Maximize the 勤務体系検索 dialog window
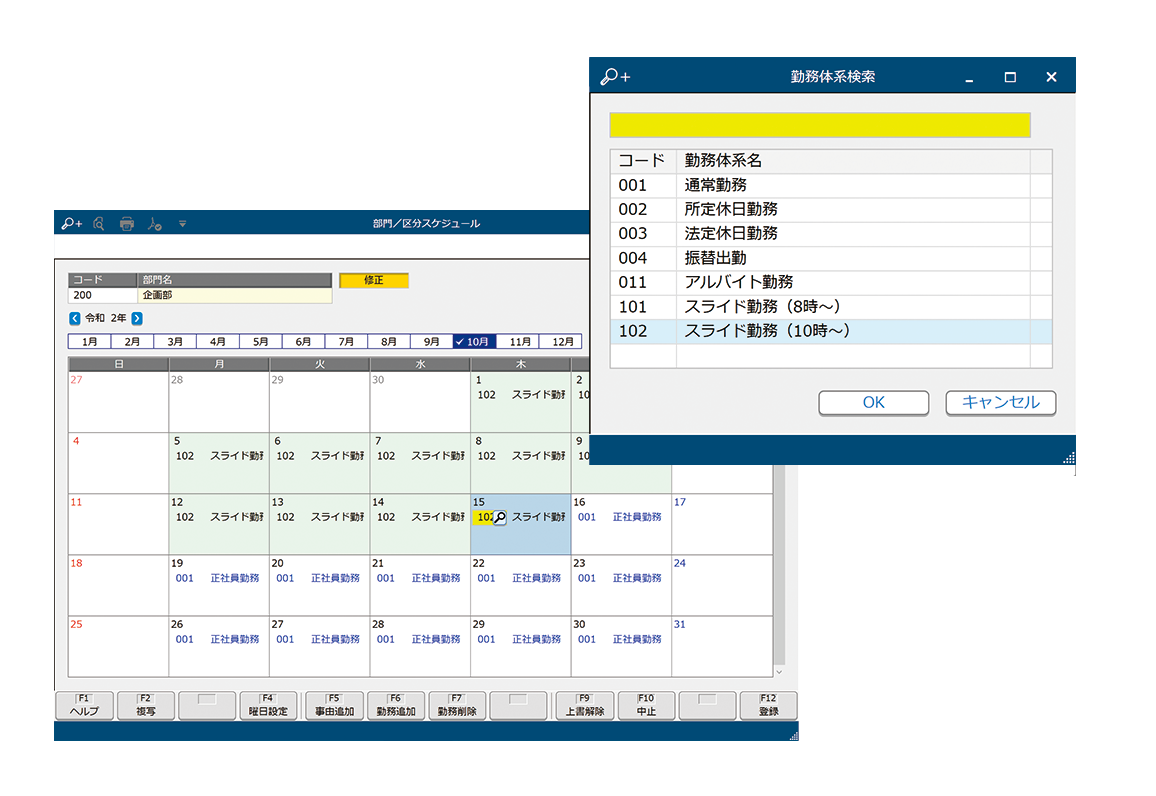This screenshot has height=796, width=1156. [x=1010, y=77]
